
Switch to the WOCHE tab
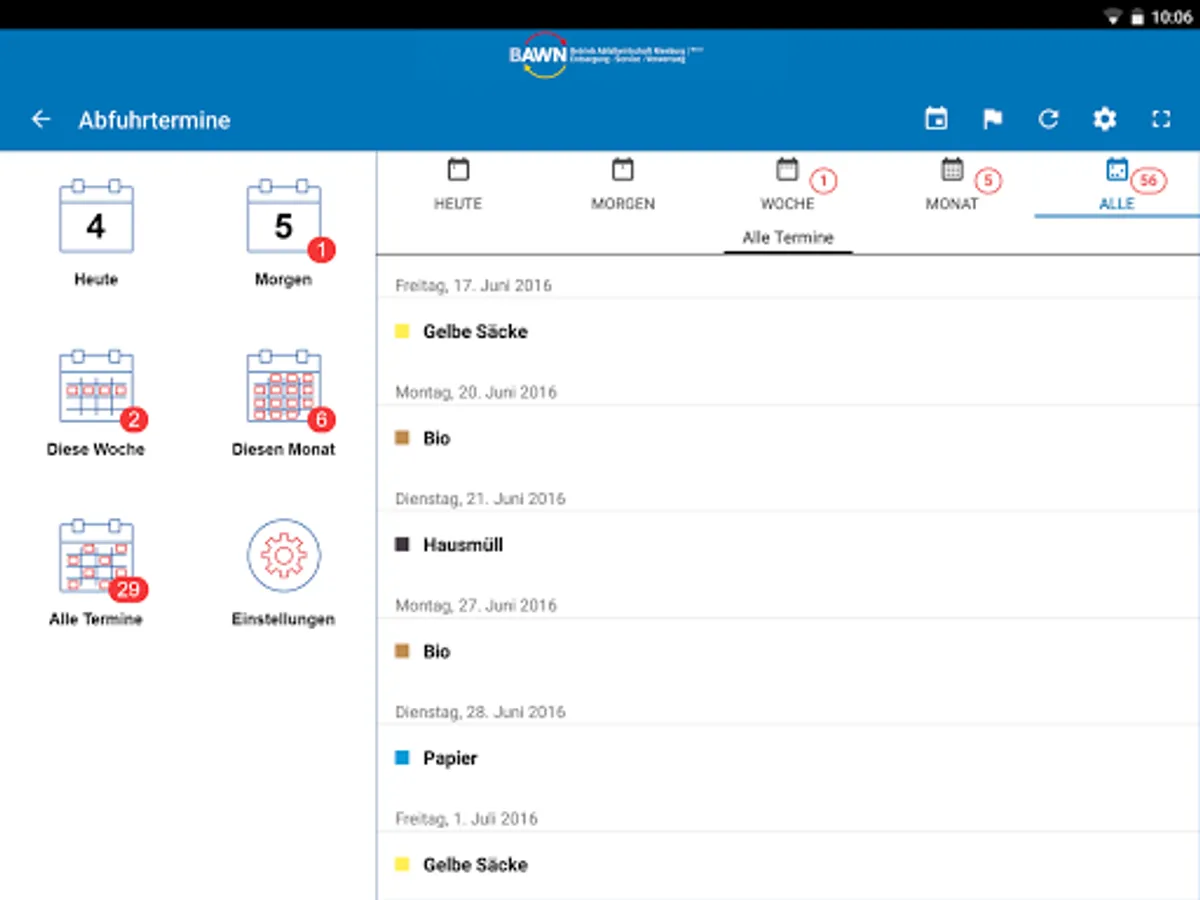[788, 185]
